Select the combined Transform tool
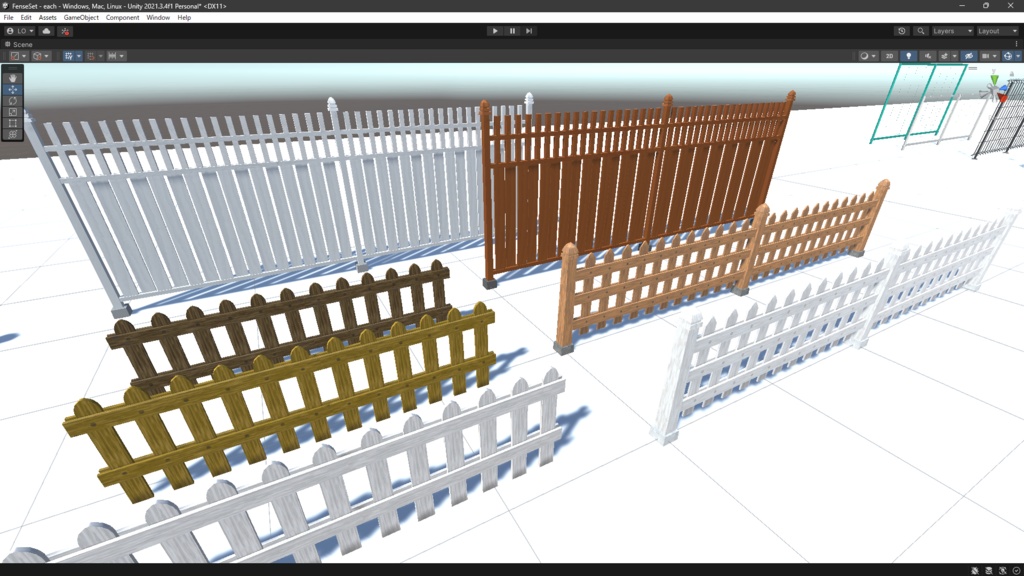The width and height of the screenshot is (1024, 576). 12,134
